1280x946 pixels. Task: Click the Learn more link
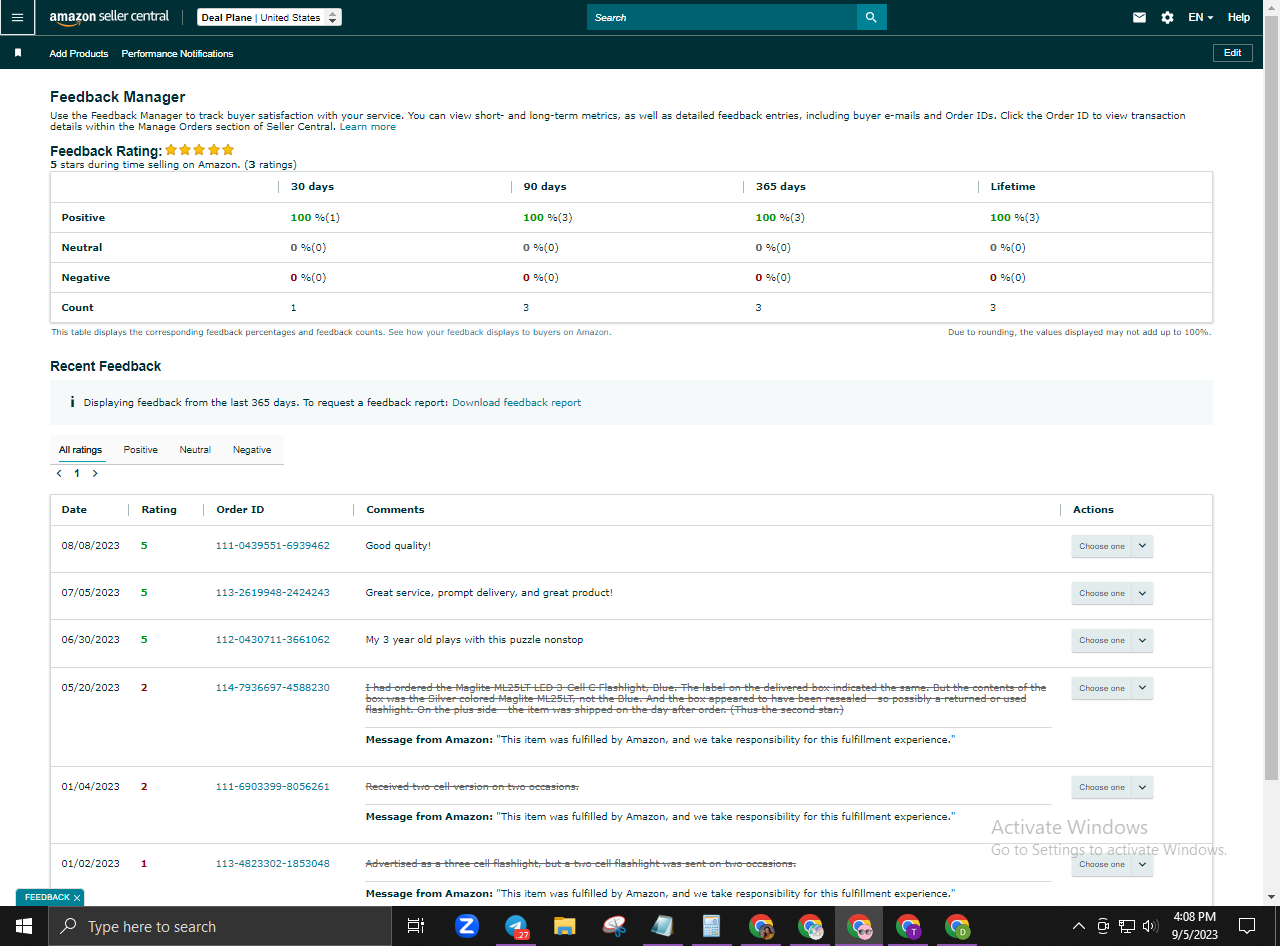pos(368,127)
